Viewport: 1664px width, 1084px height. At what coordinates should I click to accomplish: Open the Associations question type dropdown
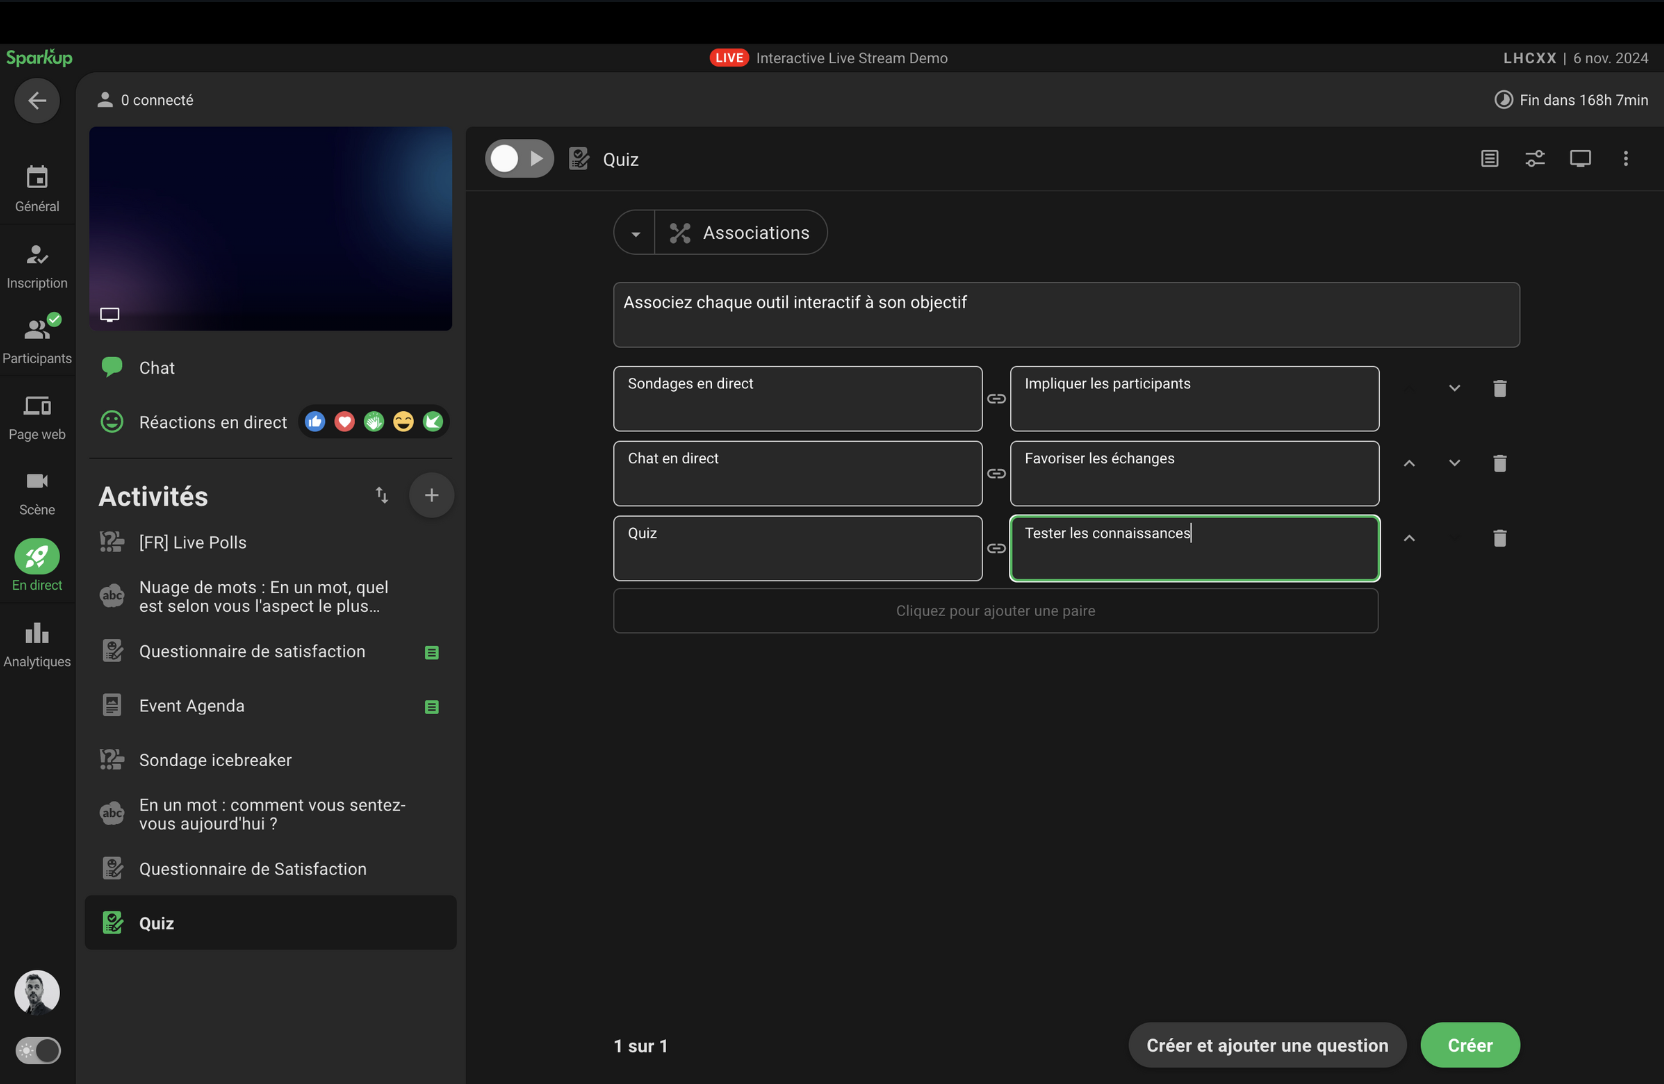[x=635, y=233]
